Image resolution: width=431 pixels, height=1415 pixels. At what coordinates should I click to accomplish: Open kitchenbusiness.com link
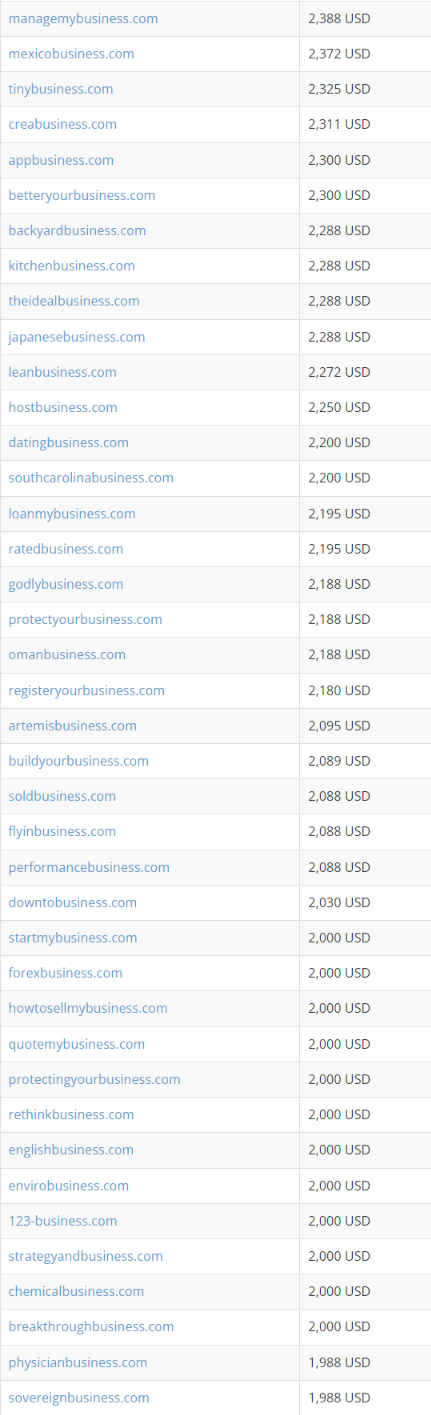[72, 265]
